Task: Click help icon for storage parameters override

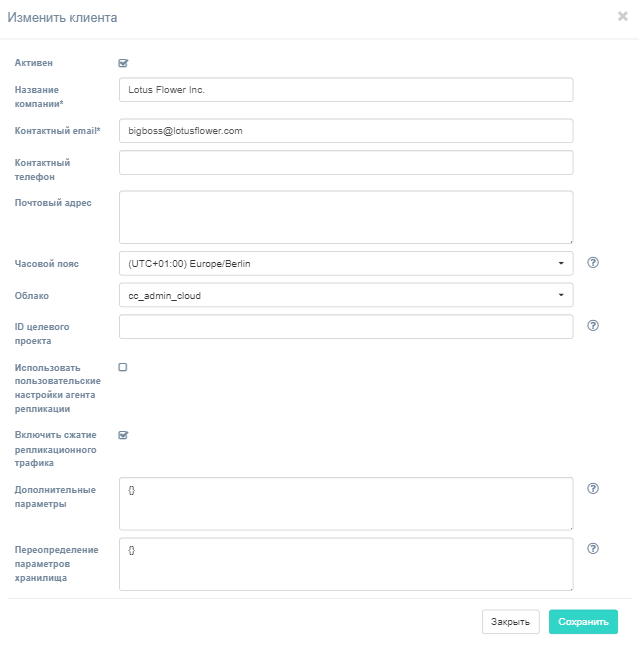Action: coord(593,548)
